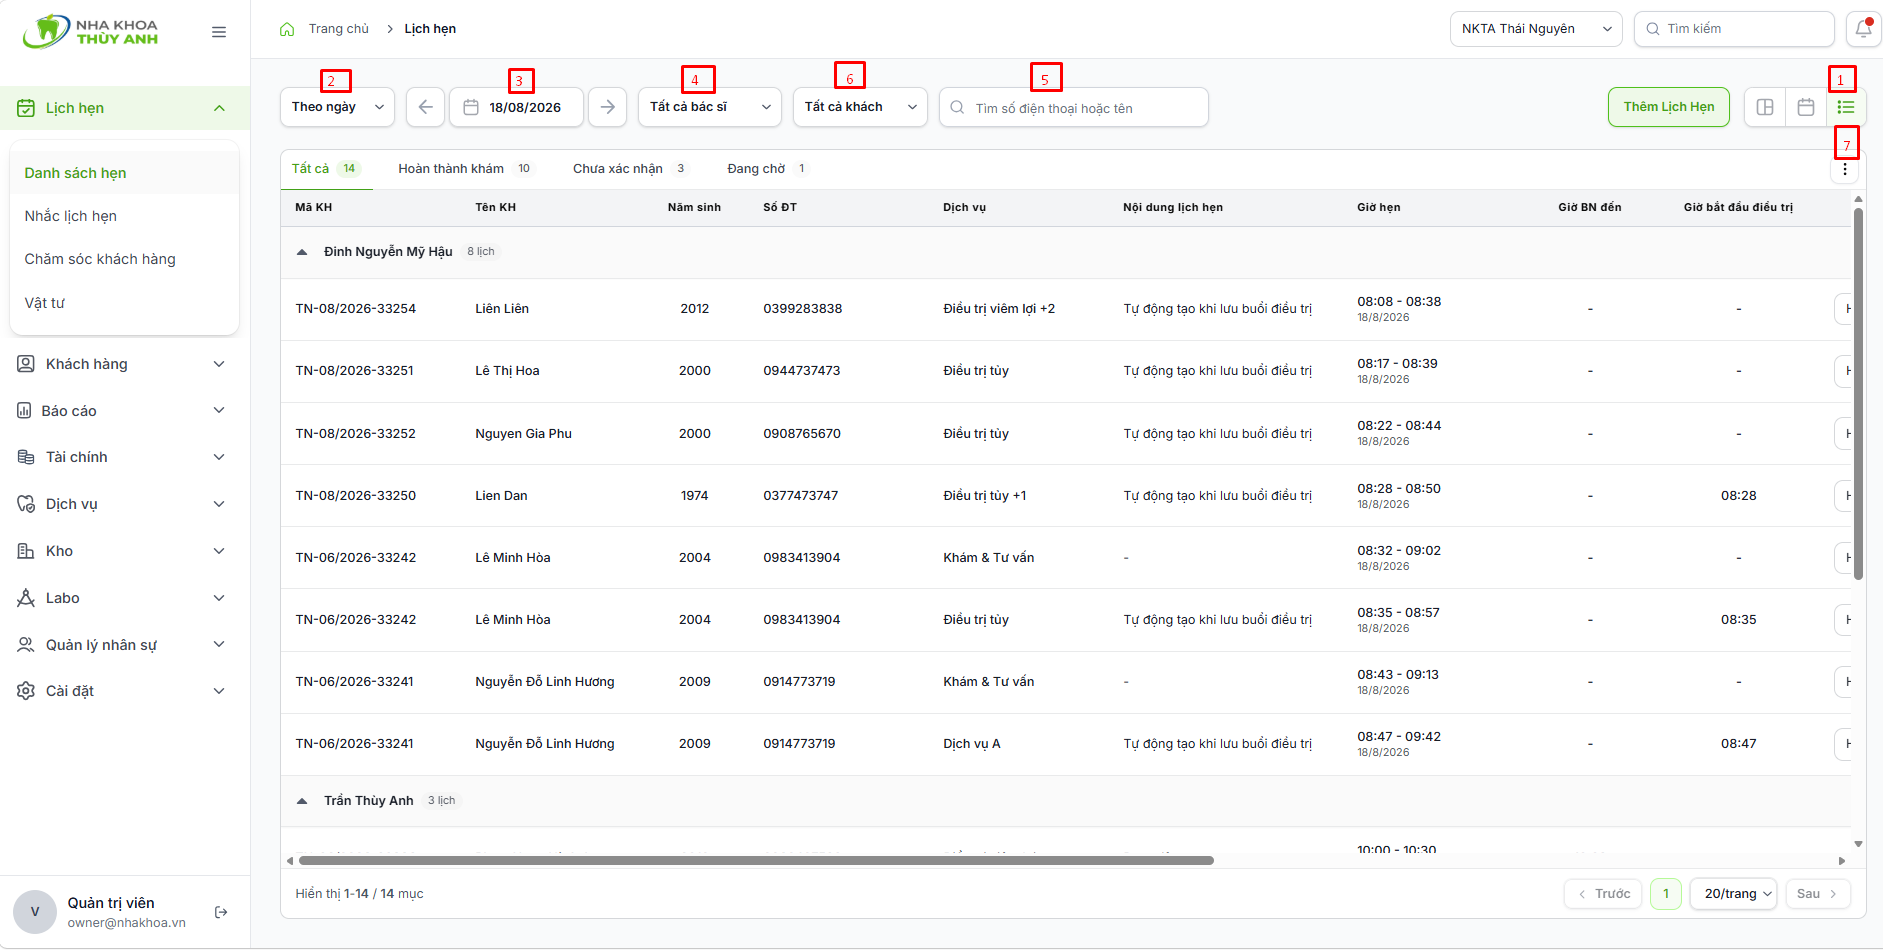The width and height of the screenshot is (1883, 950).
Task: Click the calendar icon in date field
Action: click(x=471, y=107)
